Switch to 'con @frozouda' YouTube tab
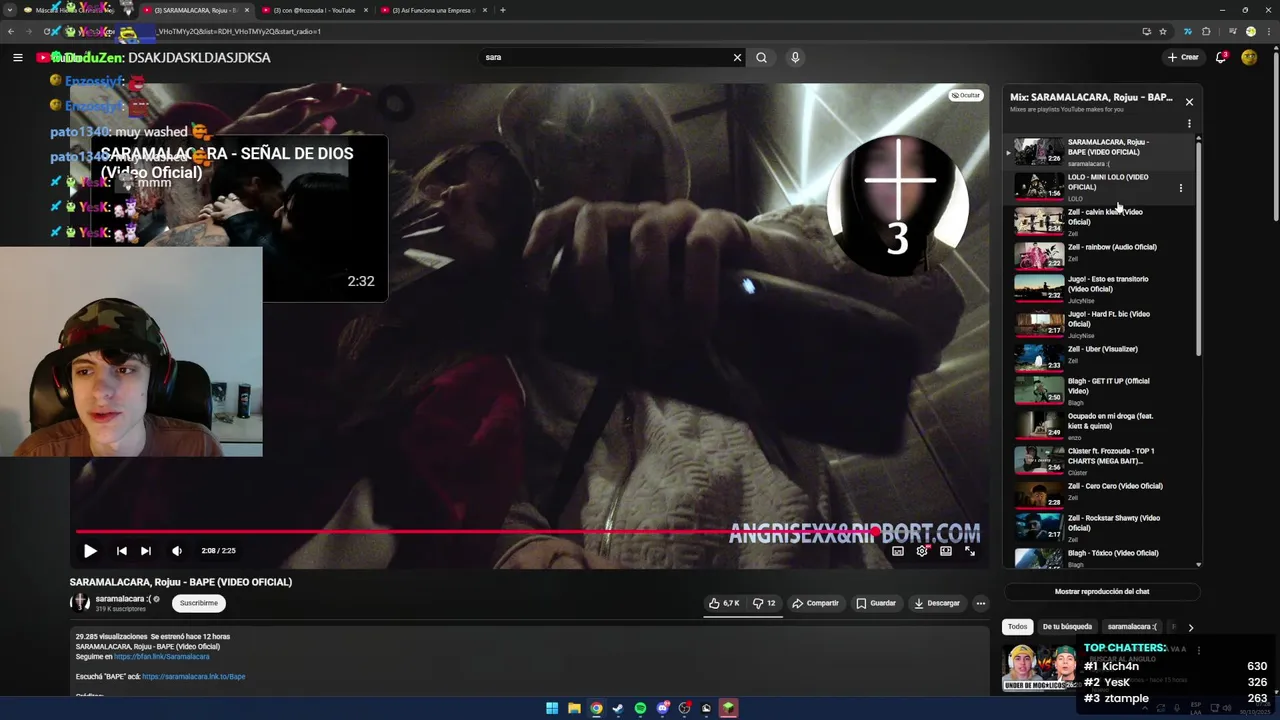The width and height of the screenshot is (1280, 720). pyautogui.click(x=314, y=10)
